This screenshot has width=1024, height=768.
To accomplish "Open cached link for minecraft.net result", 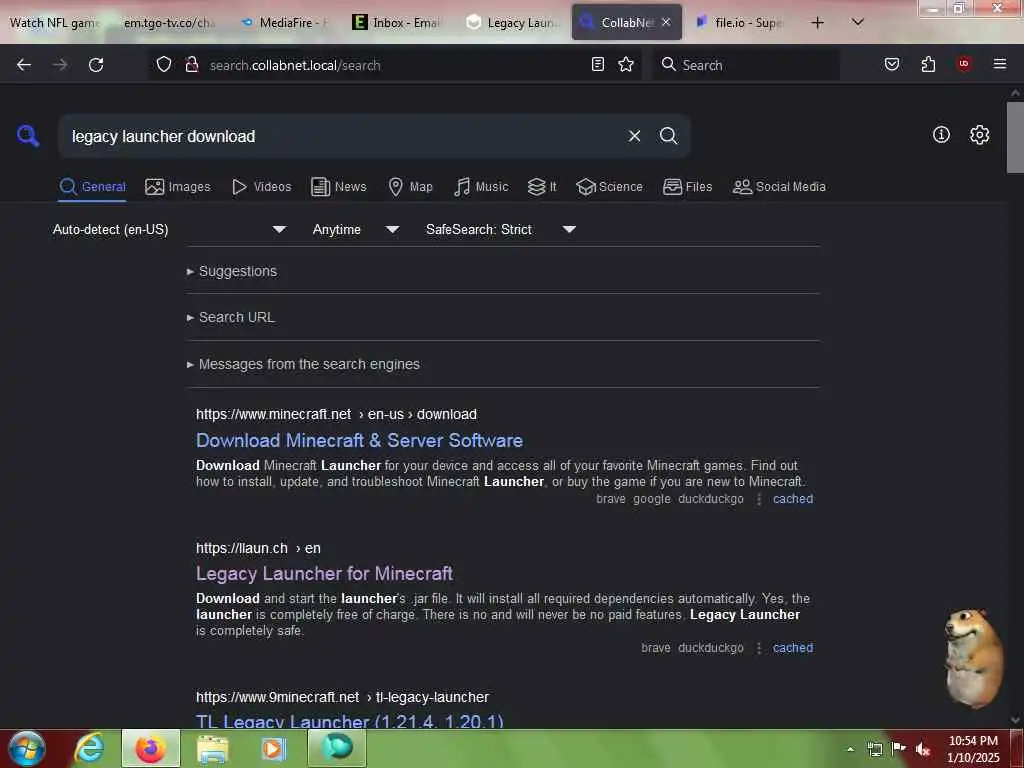I will point(793,499).
